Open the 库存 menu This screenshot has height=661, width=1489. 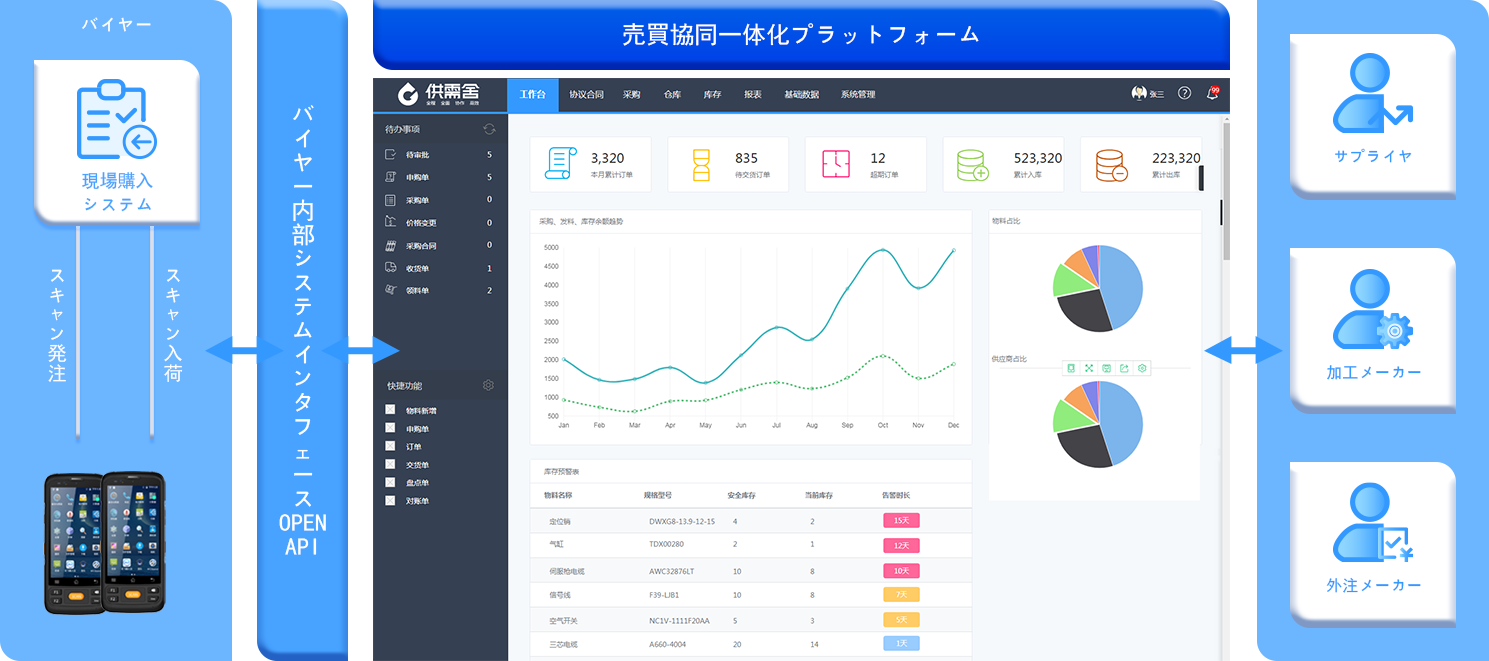(x=712, y=94)
